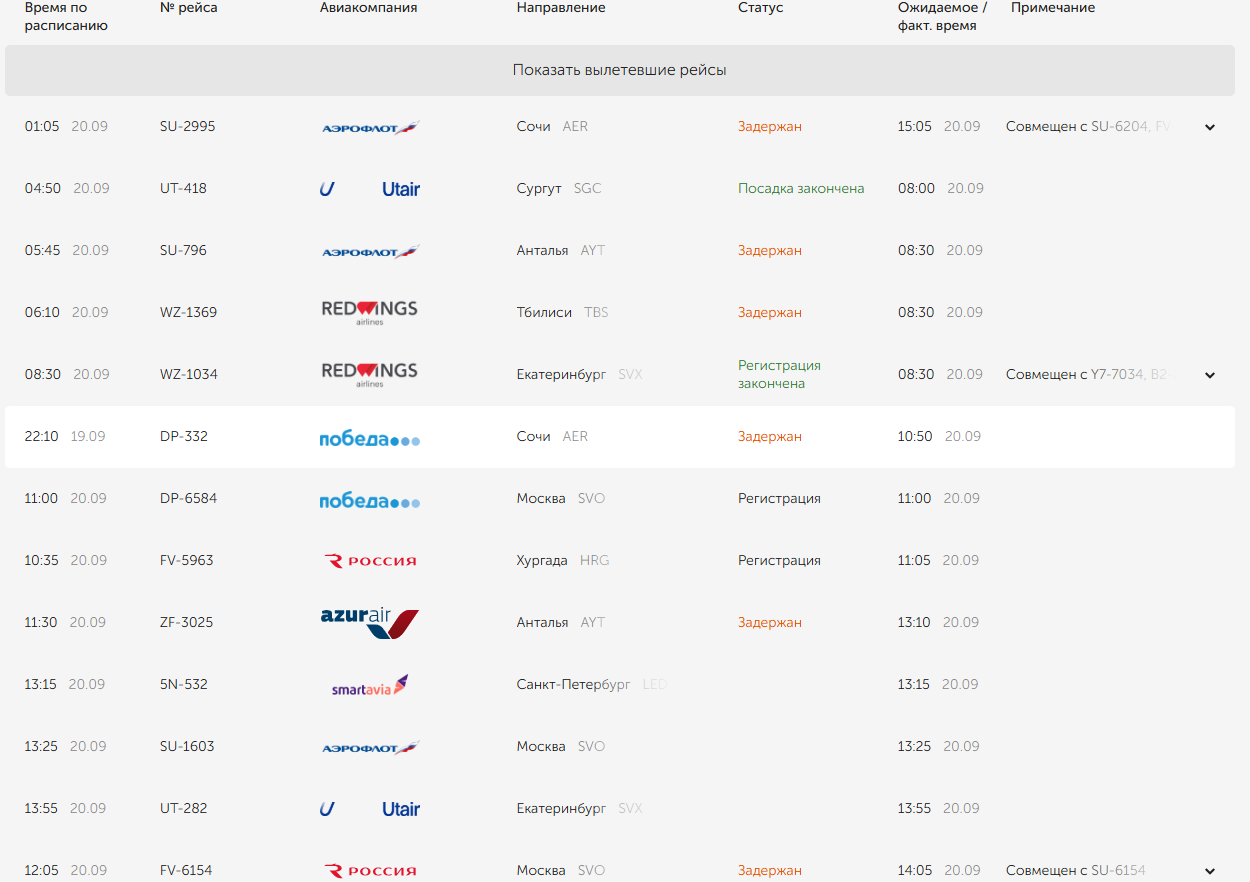Click Aeroflot logo on SU-2995 row
This screenshot has width=1250, height=882.
(x=370, y=128)
